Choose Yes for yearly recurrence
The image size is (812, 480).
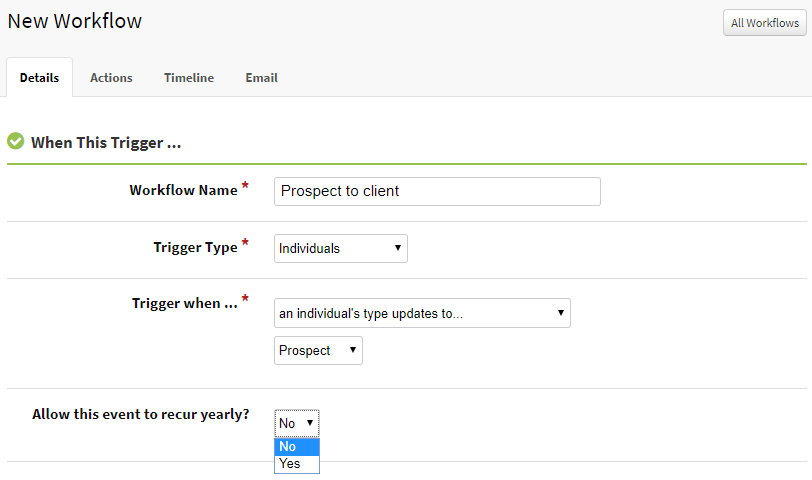coord(297,464)
